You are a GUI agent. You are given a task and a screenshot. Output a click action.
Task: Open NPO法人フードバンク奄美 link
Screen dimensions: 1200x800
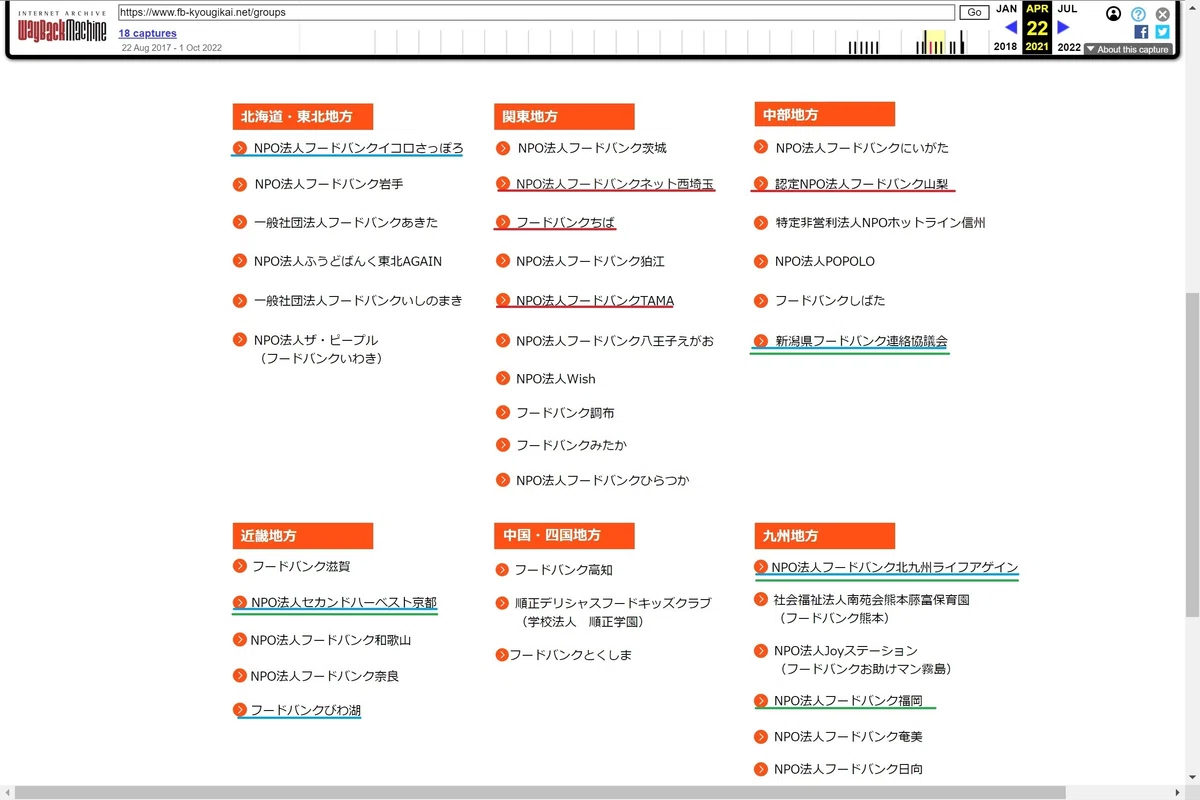(x=849, y=737)
